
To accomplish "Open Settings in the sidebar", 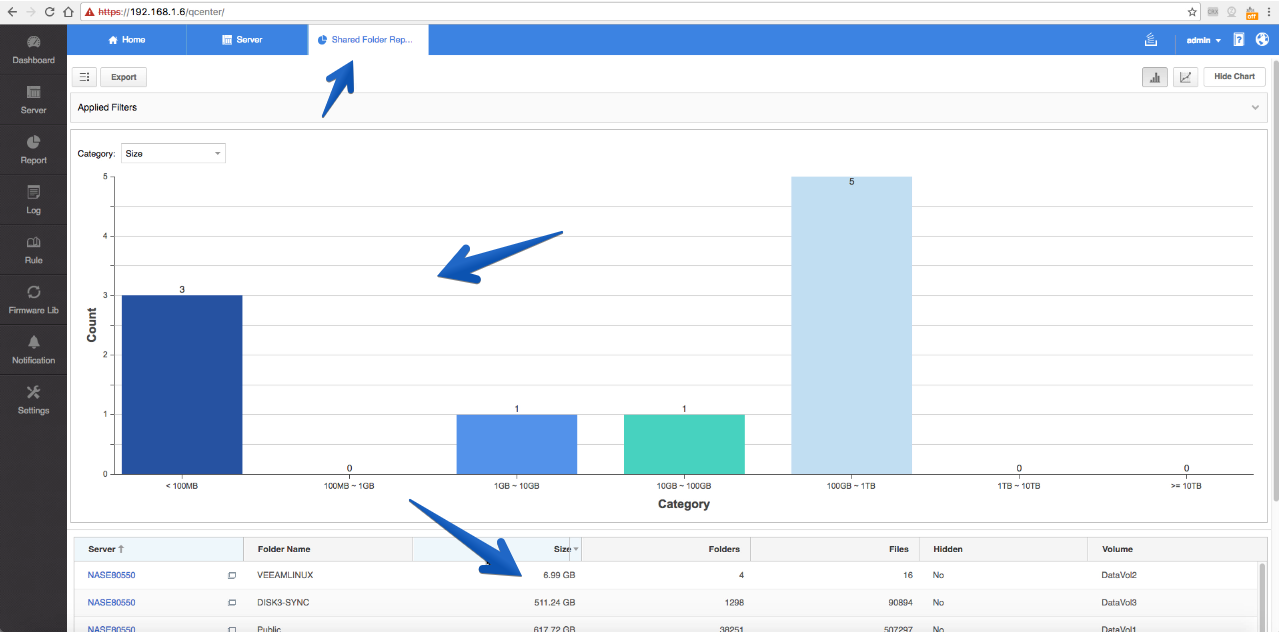I will pyautogui.click(x=33, y=400).
